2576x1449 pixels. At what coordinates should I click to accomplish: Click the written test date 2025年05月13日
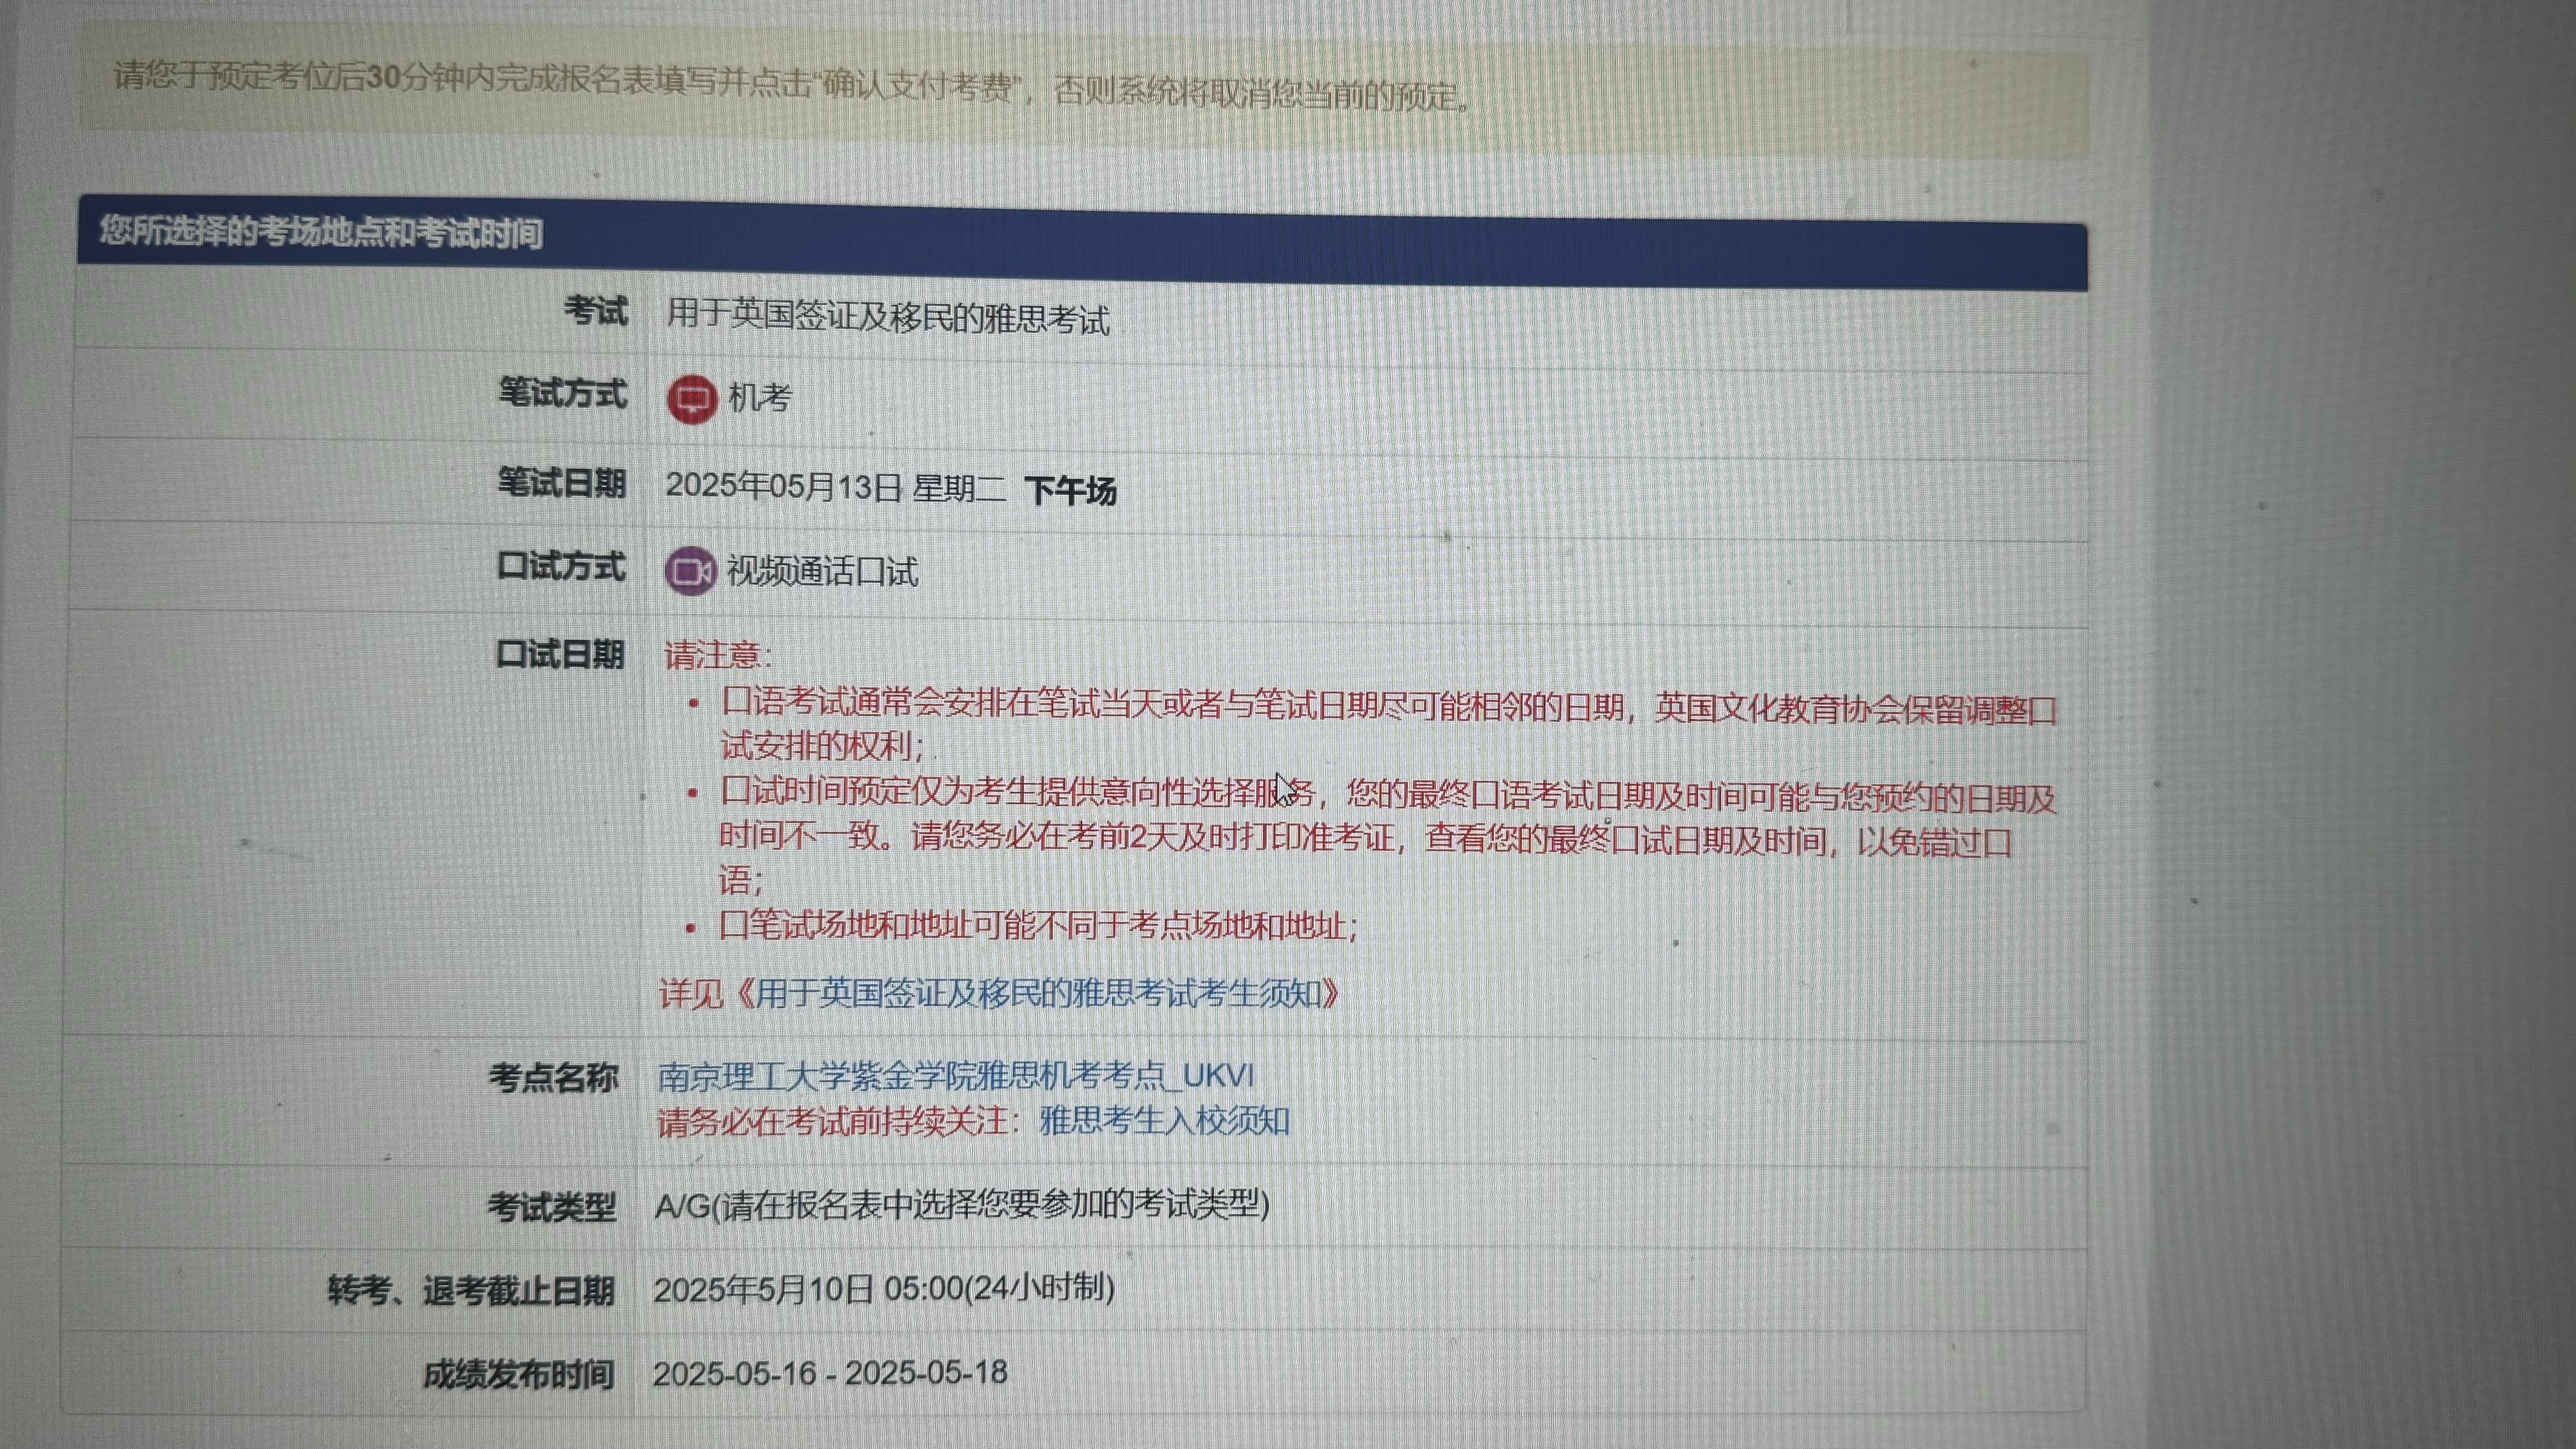784,487
